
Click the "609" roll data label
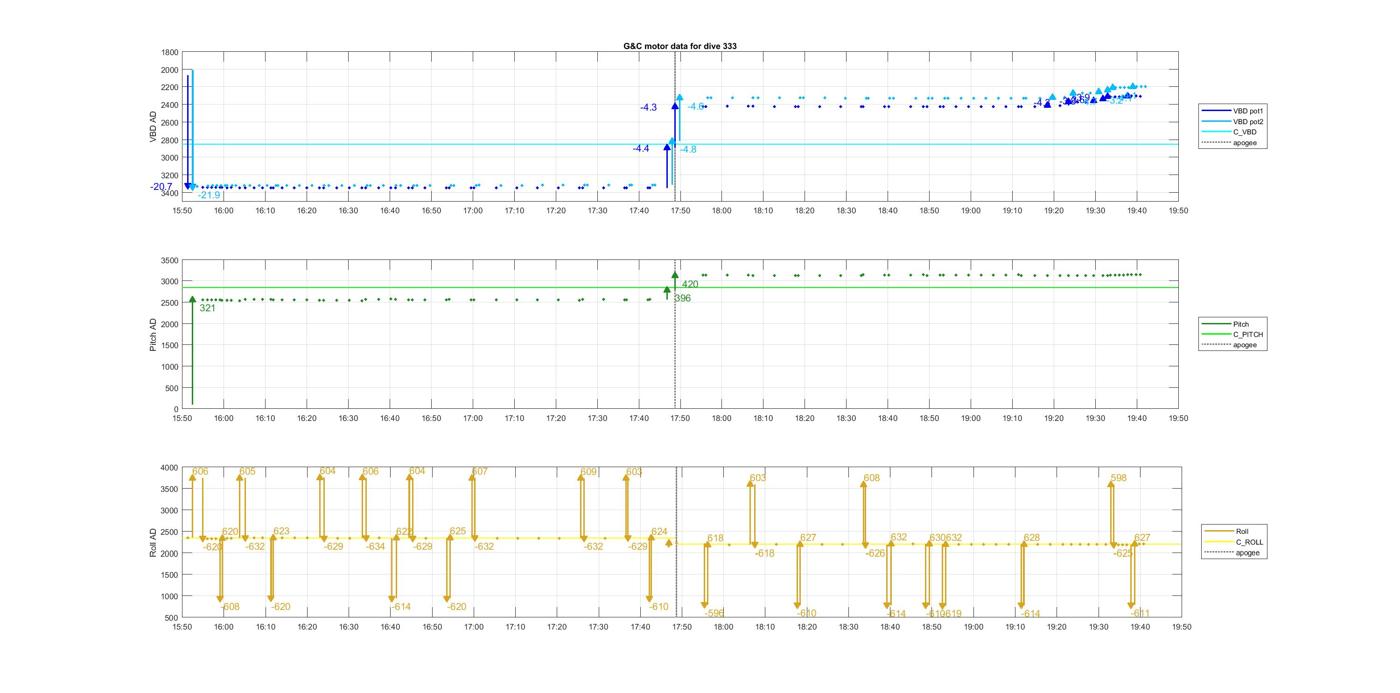click(x=588, y=471)
